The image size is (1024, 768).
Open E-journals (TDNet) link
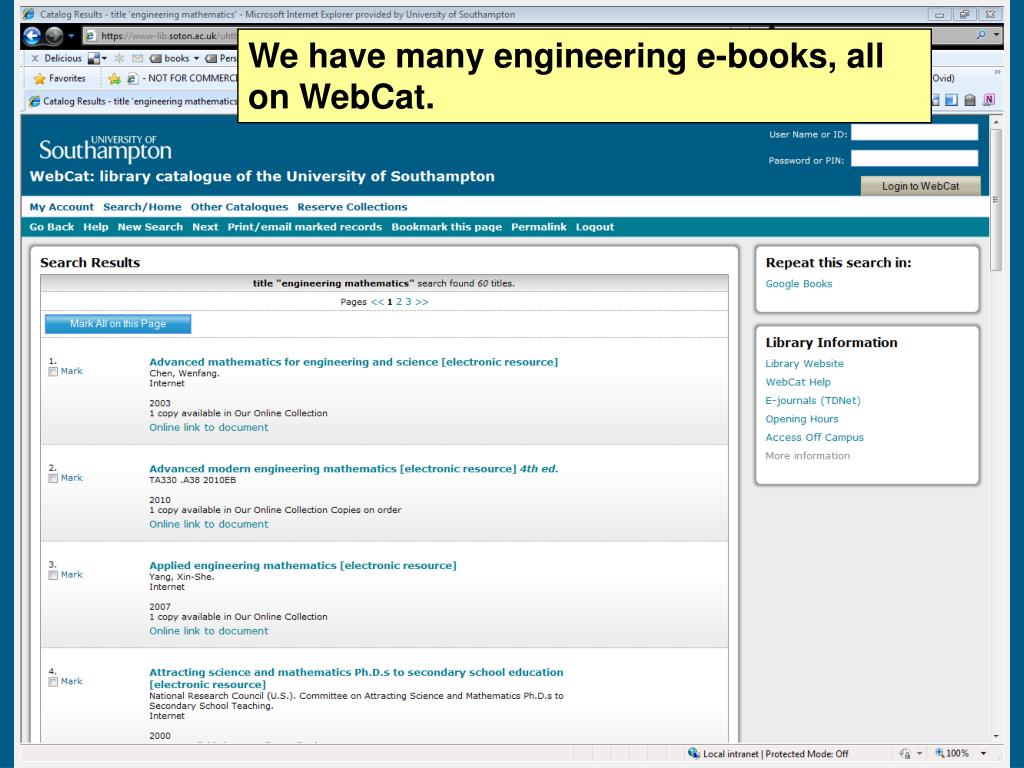click(813, 400)
